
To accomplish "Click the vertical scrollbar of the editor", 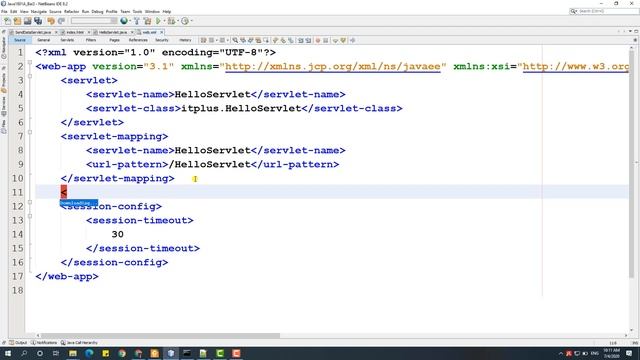I will pos(631,163).
